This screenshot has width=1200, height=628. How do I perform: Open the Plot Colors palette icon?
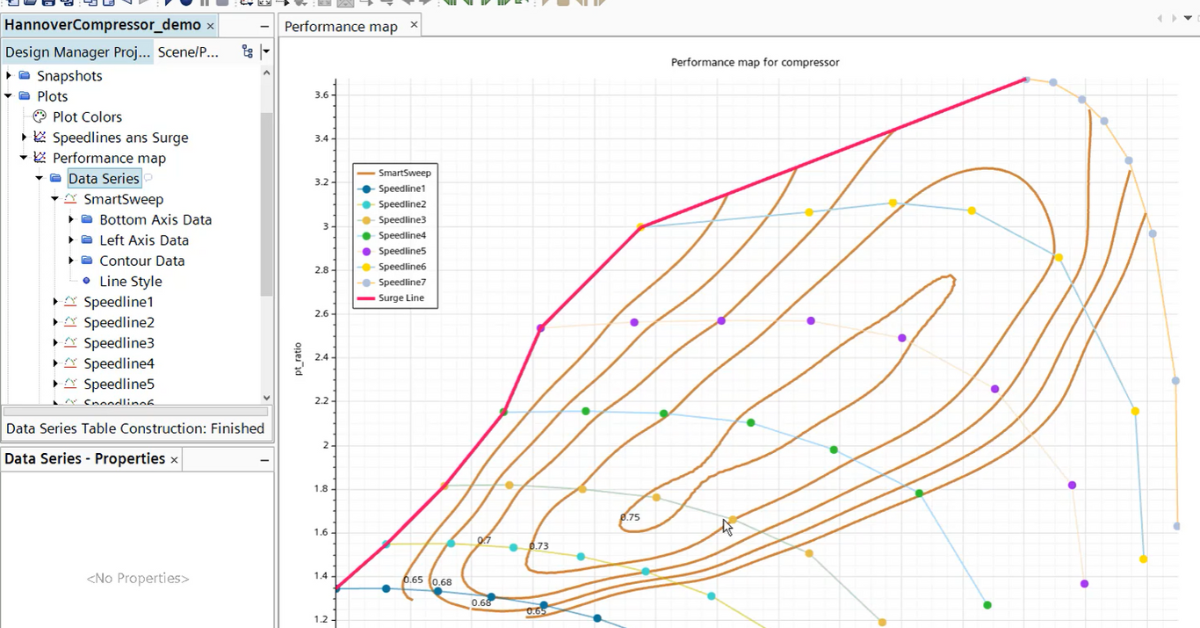click(x=37, y=116)
